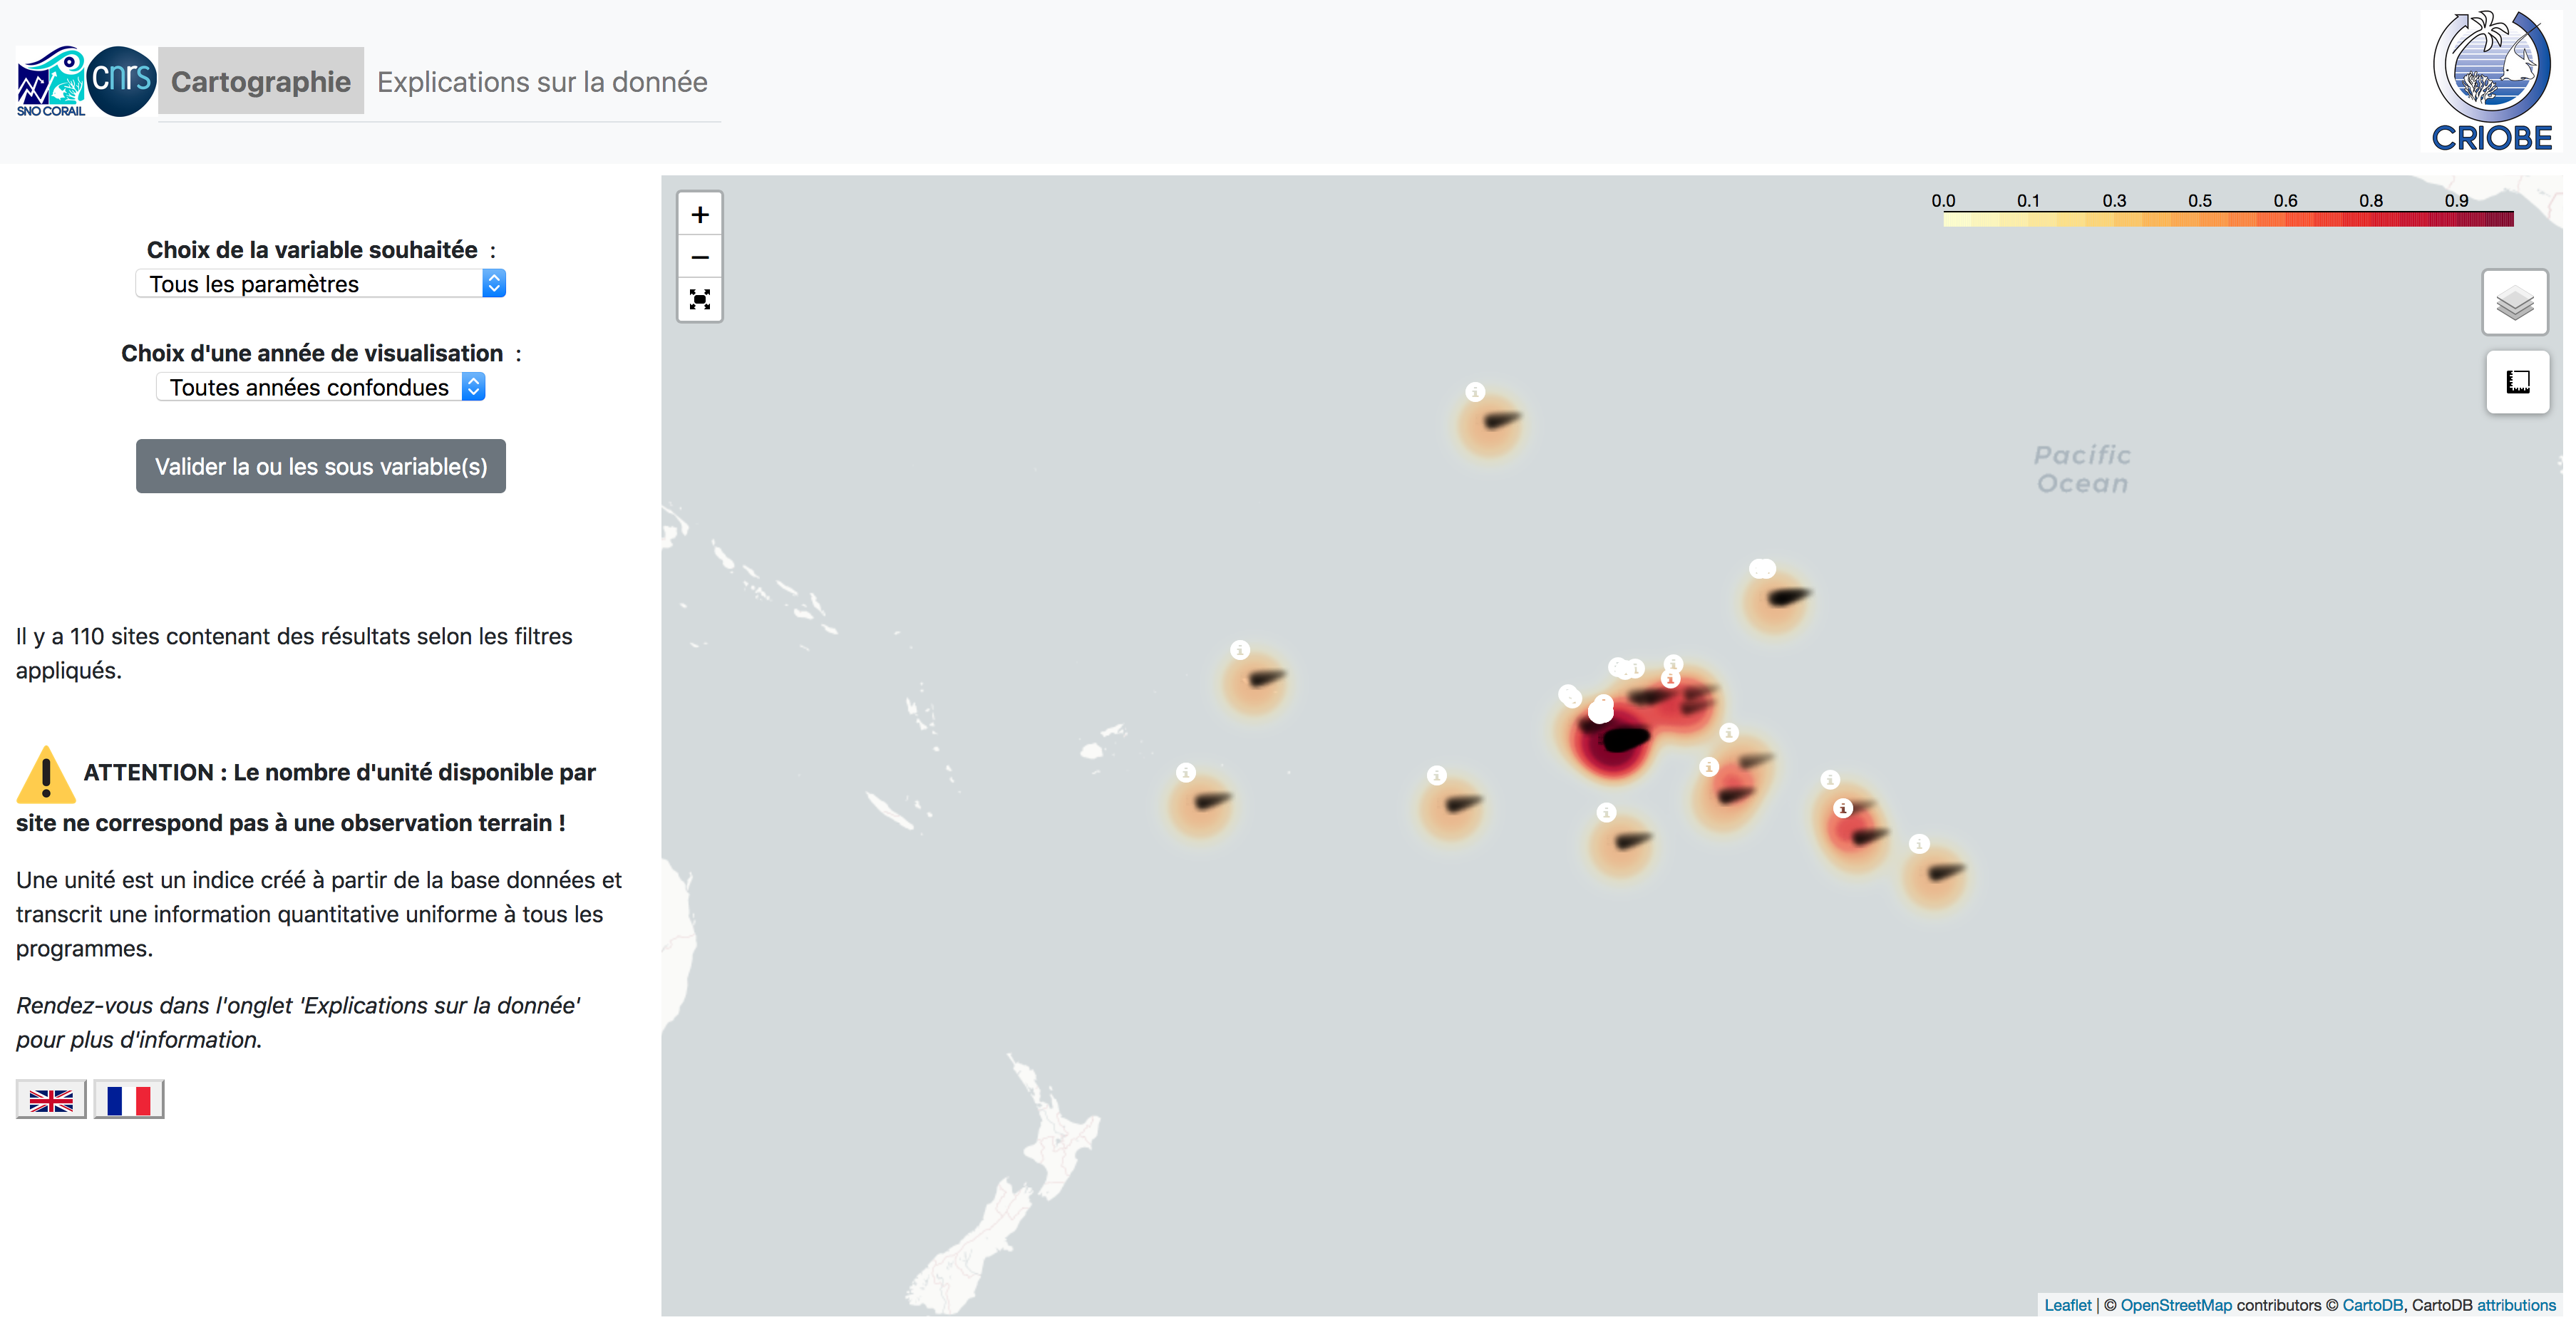Screen dimensions: 2576x1320
Task: Zoom in on the map
Action: click(700, 215)
